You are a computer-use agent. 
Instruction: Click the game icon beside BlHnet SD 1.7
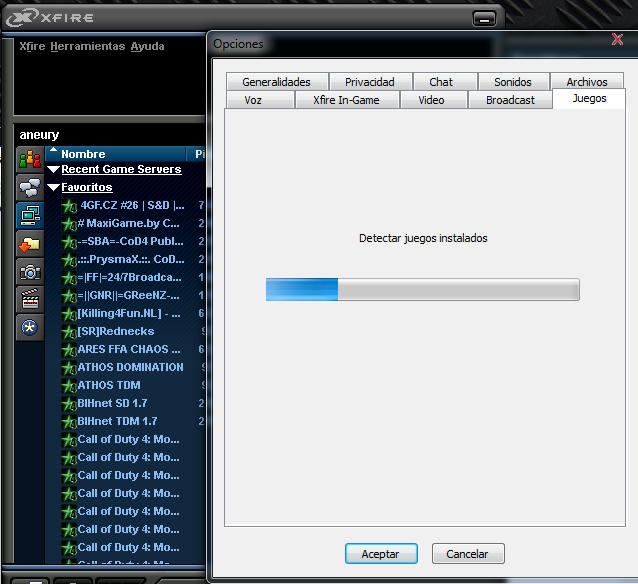coord(69,405)
